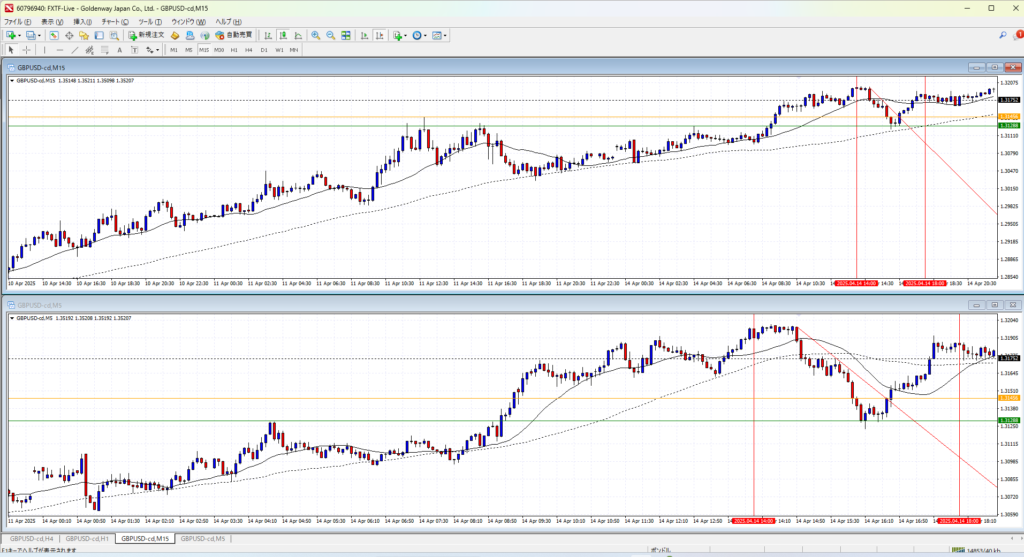Select the H1 timeframe button

[234, 49]
